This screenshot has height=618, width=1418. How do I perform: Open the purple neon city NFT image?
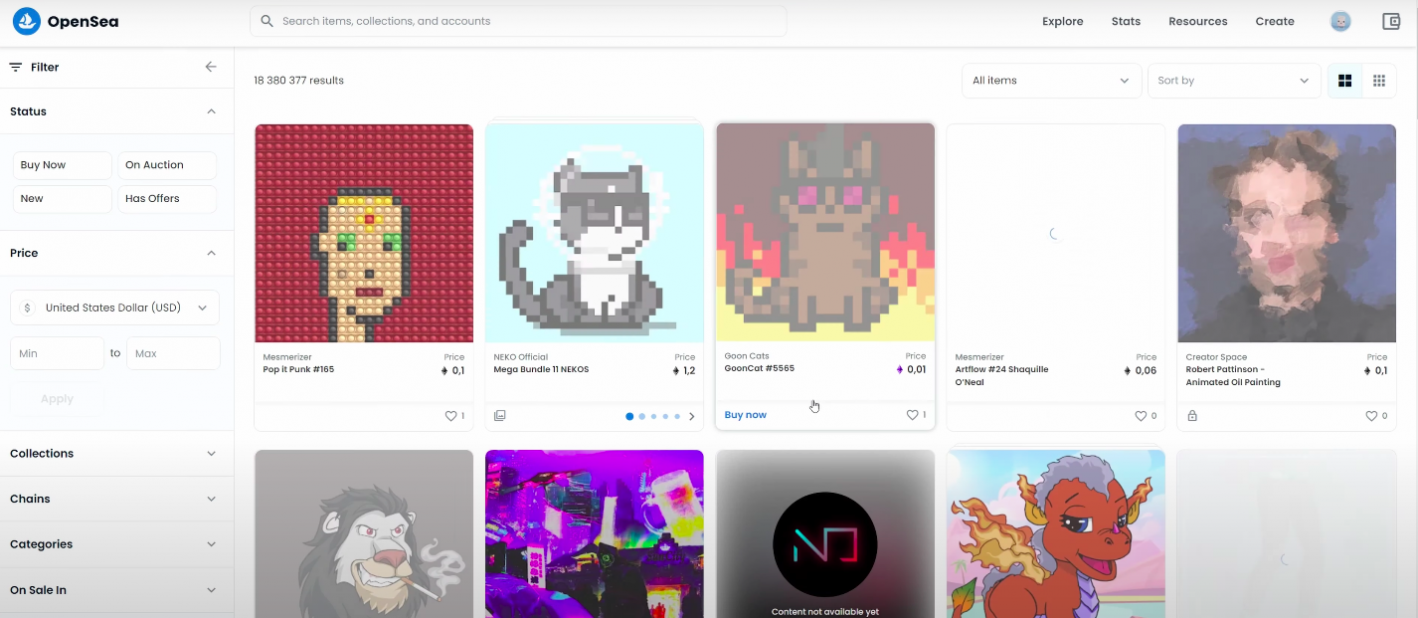tap(595, 534)
